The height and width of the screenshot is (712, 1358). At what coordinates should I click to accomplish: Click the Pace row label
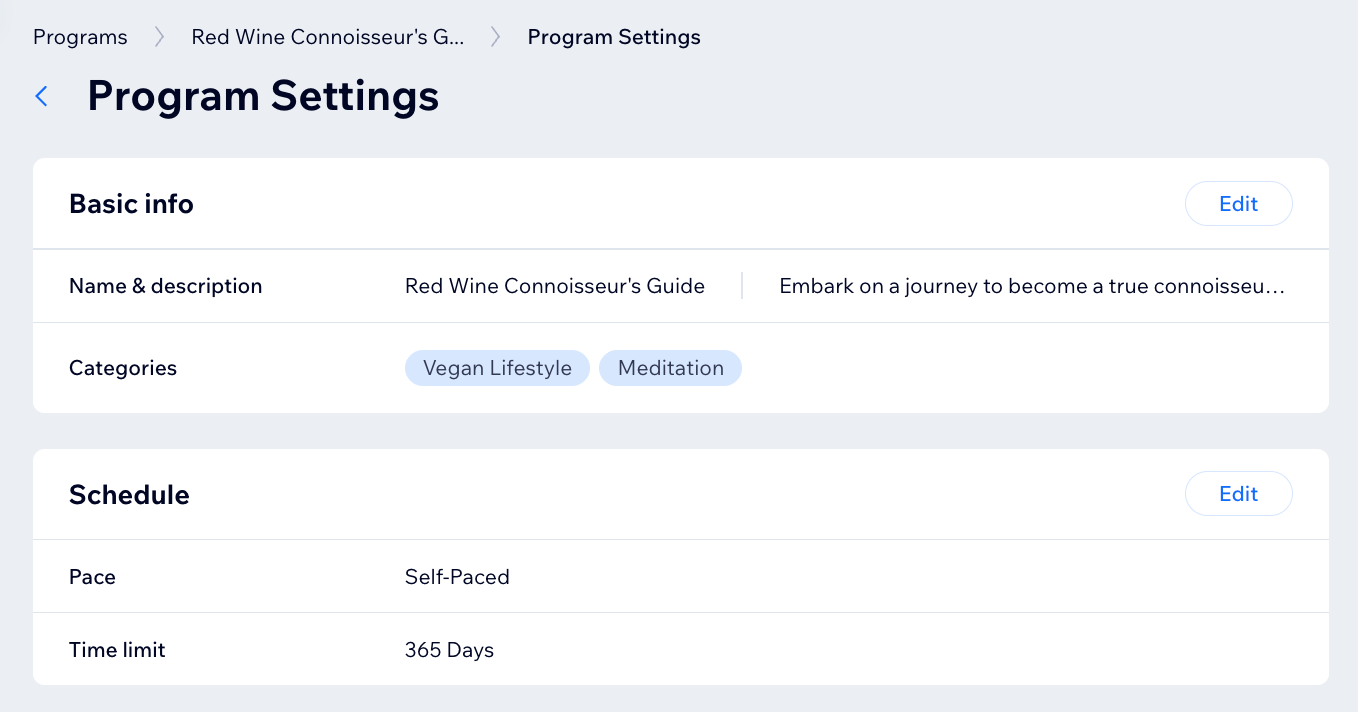pos(92,577)
